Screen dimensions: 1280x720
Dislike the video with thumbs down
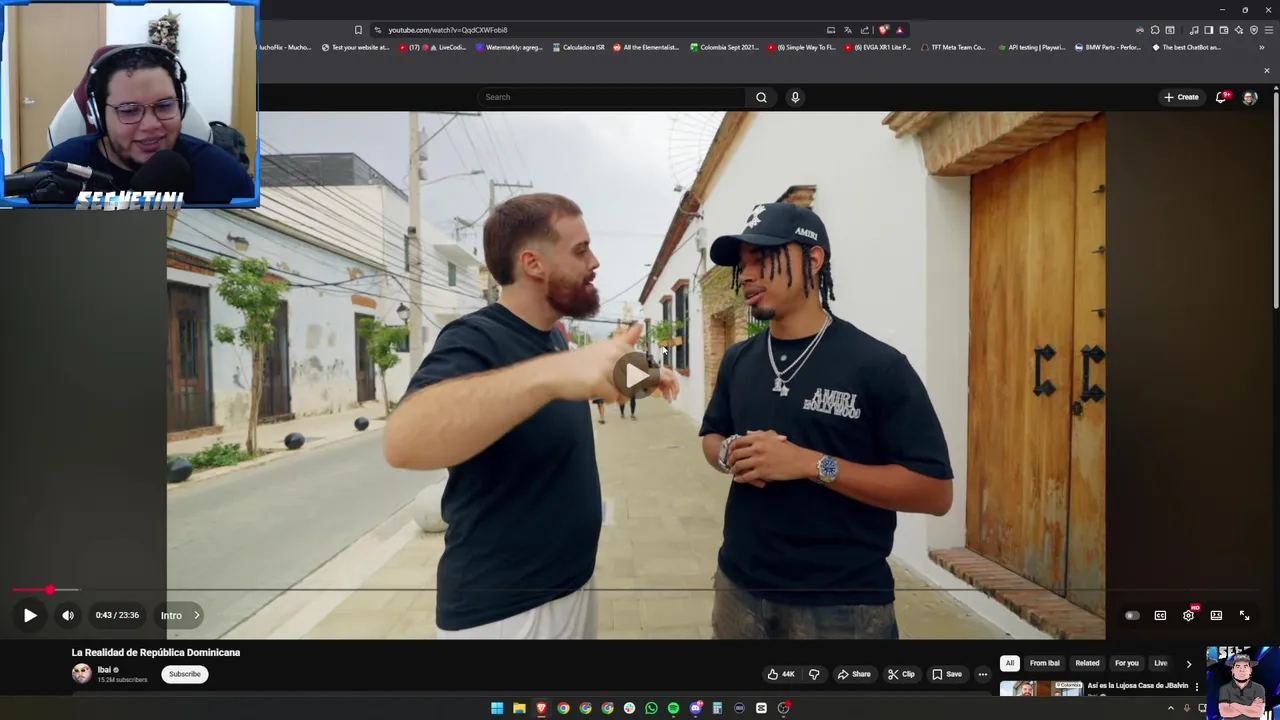coord(814,674)
